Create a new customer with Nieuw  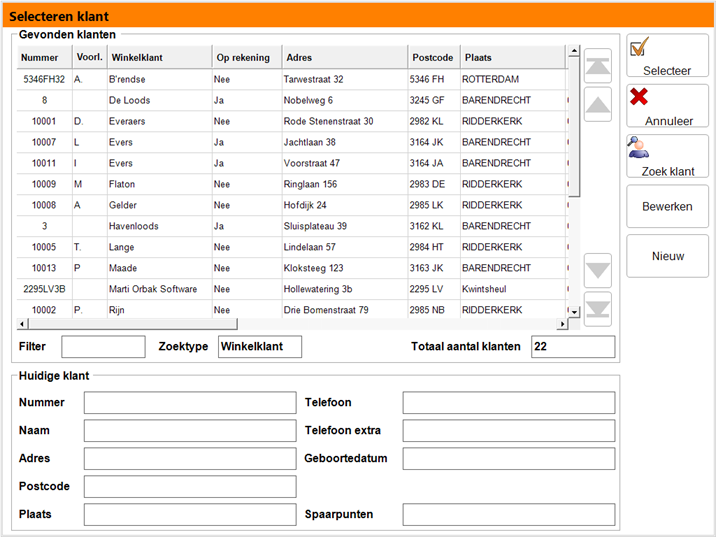click(x=667, y=256)
